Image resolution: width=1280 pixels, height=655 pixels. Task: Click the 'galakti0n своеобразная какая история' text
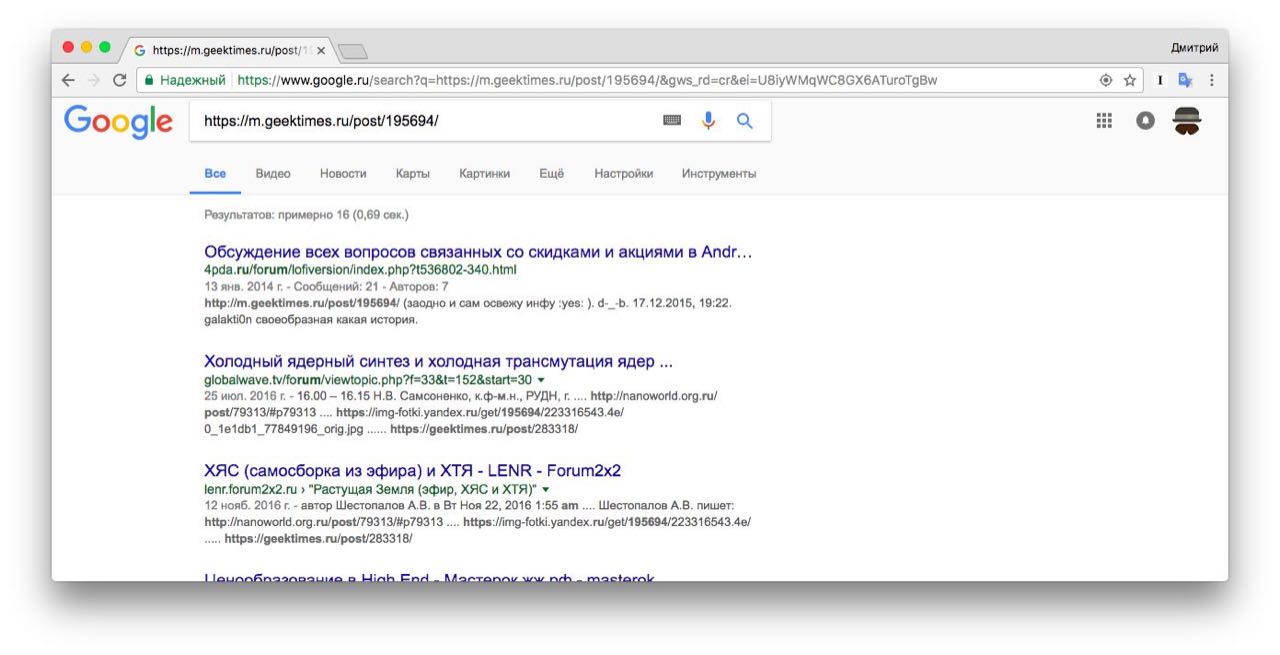[310, 320]
